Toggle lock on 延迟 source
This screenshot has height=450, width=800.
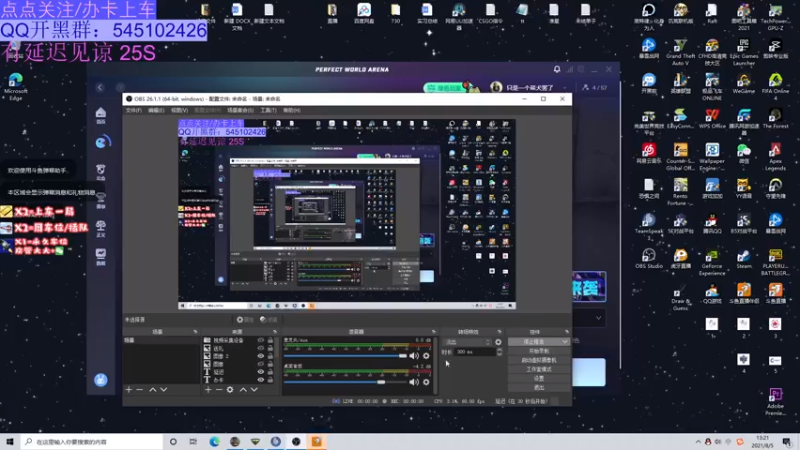coord(270,372)
